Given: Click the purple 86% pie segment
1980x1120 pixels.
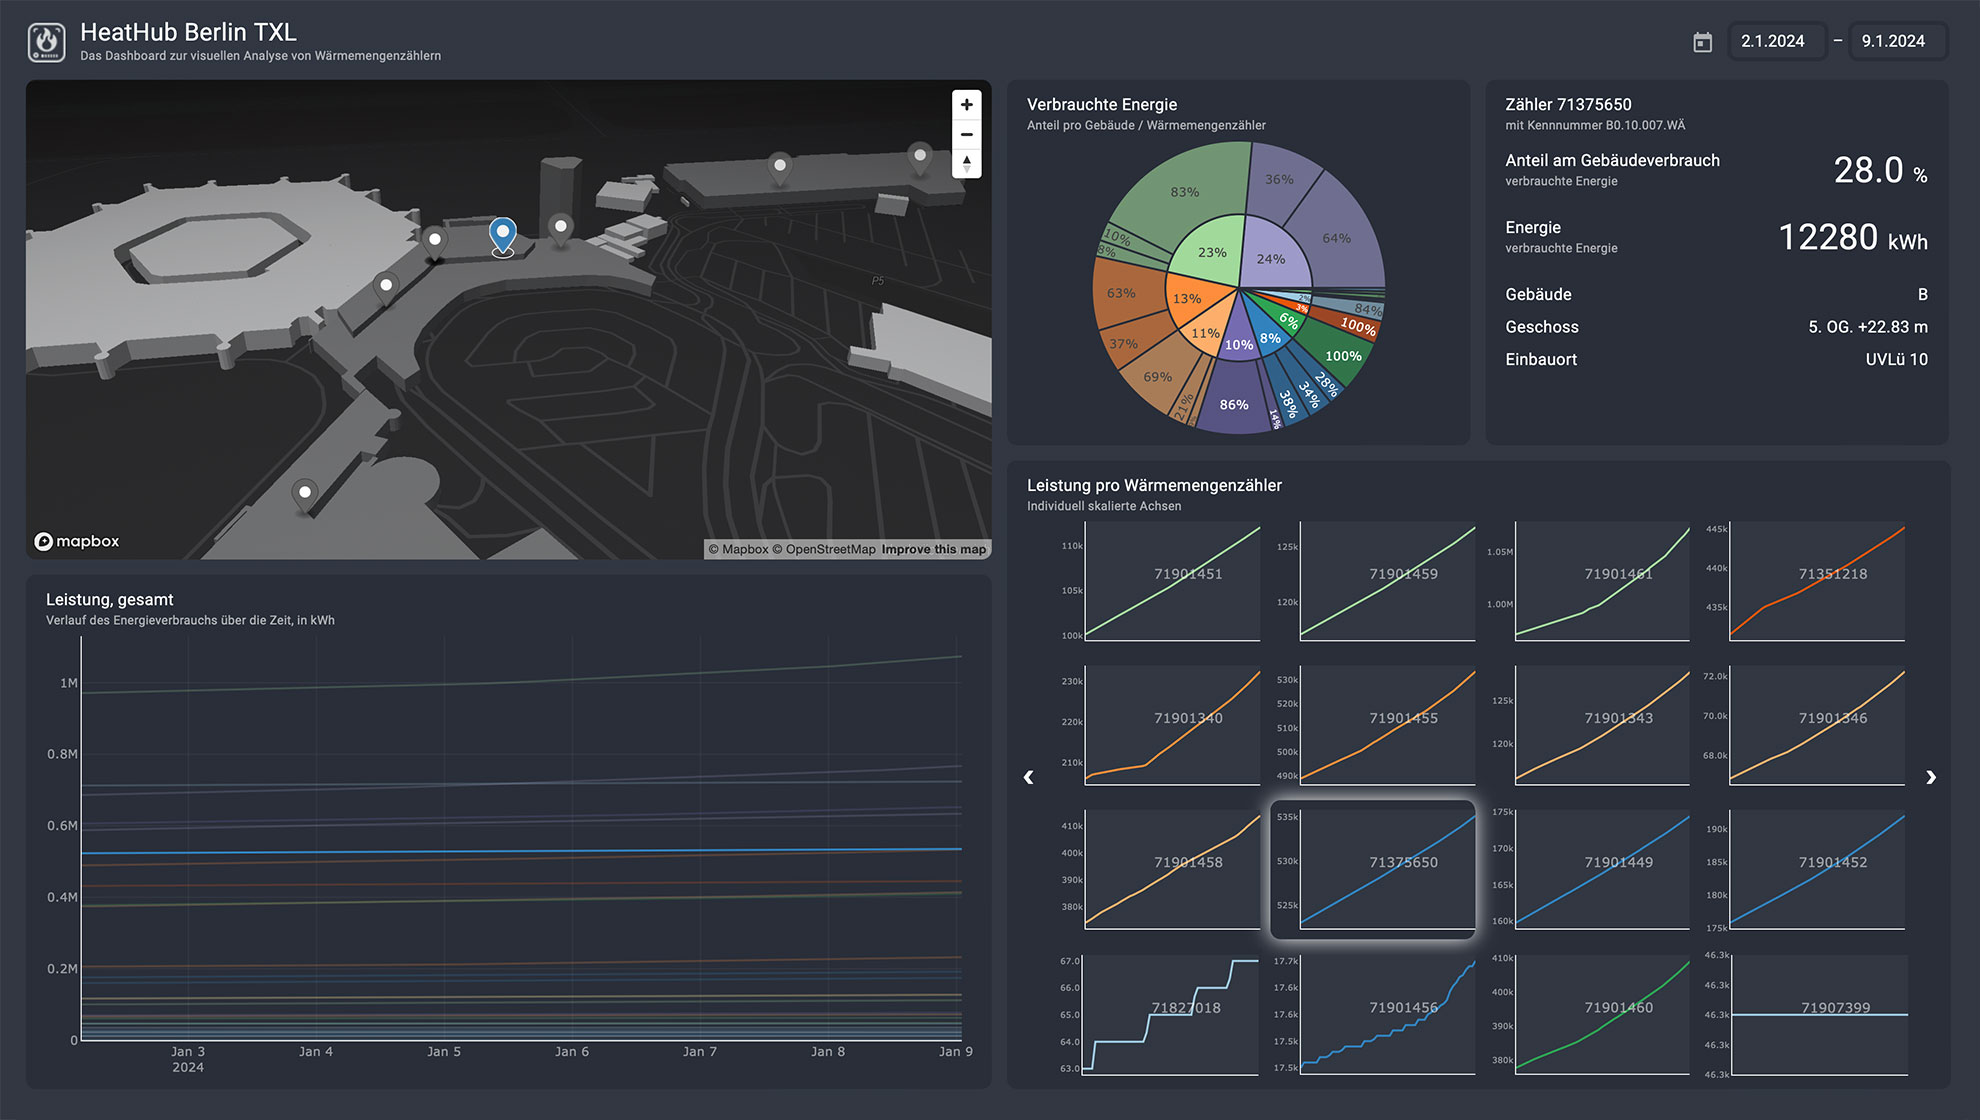Looking at the screenshot, I should (1233, 404).
